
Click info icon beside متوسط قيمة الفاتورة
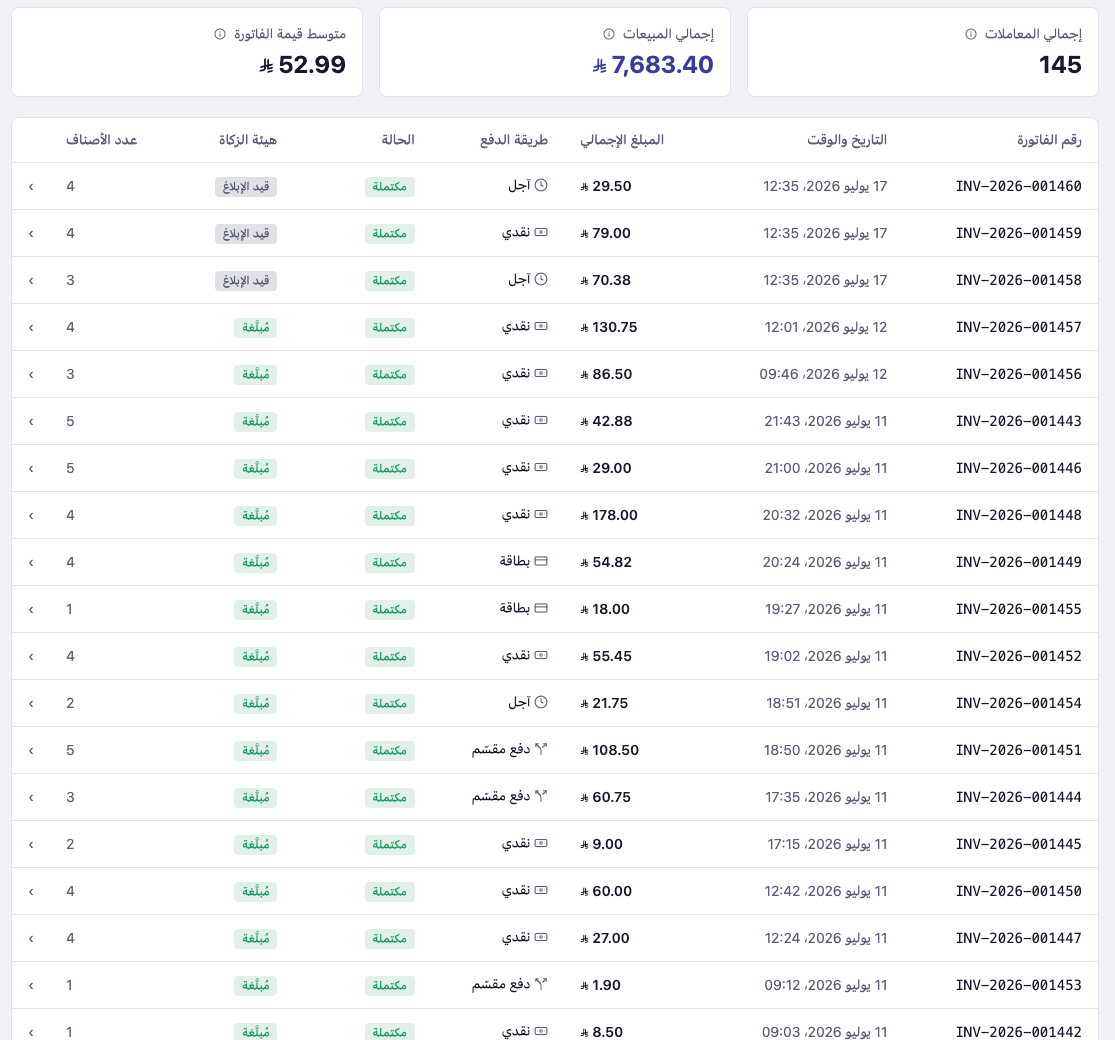coord(220,34)
